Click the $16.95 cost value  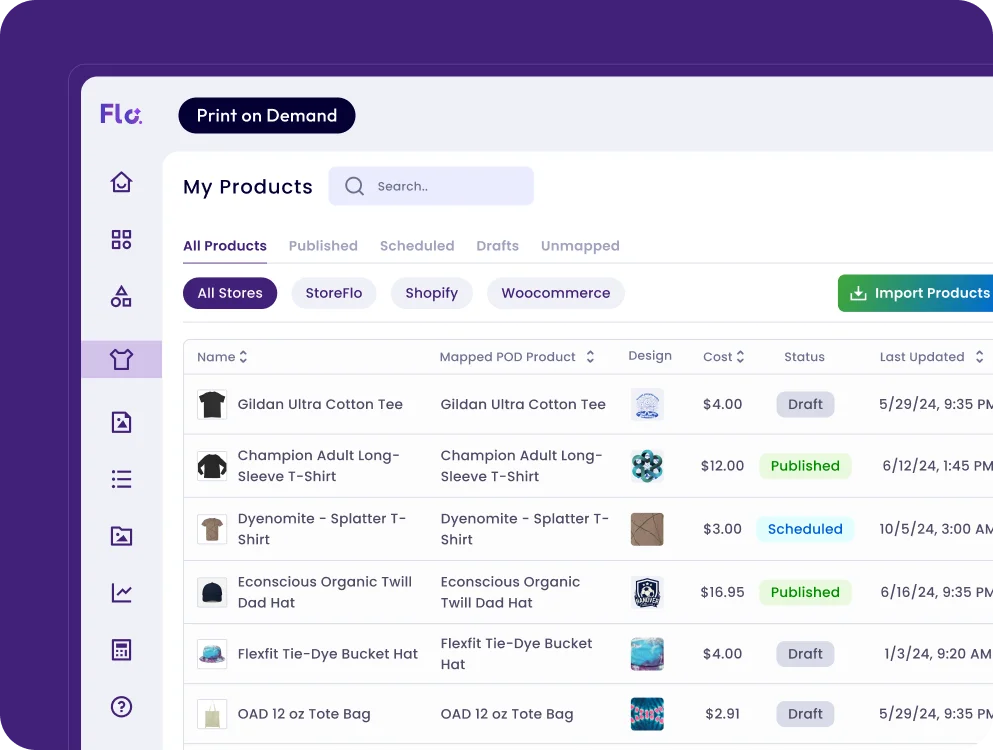722,592
